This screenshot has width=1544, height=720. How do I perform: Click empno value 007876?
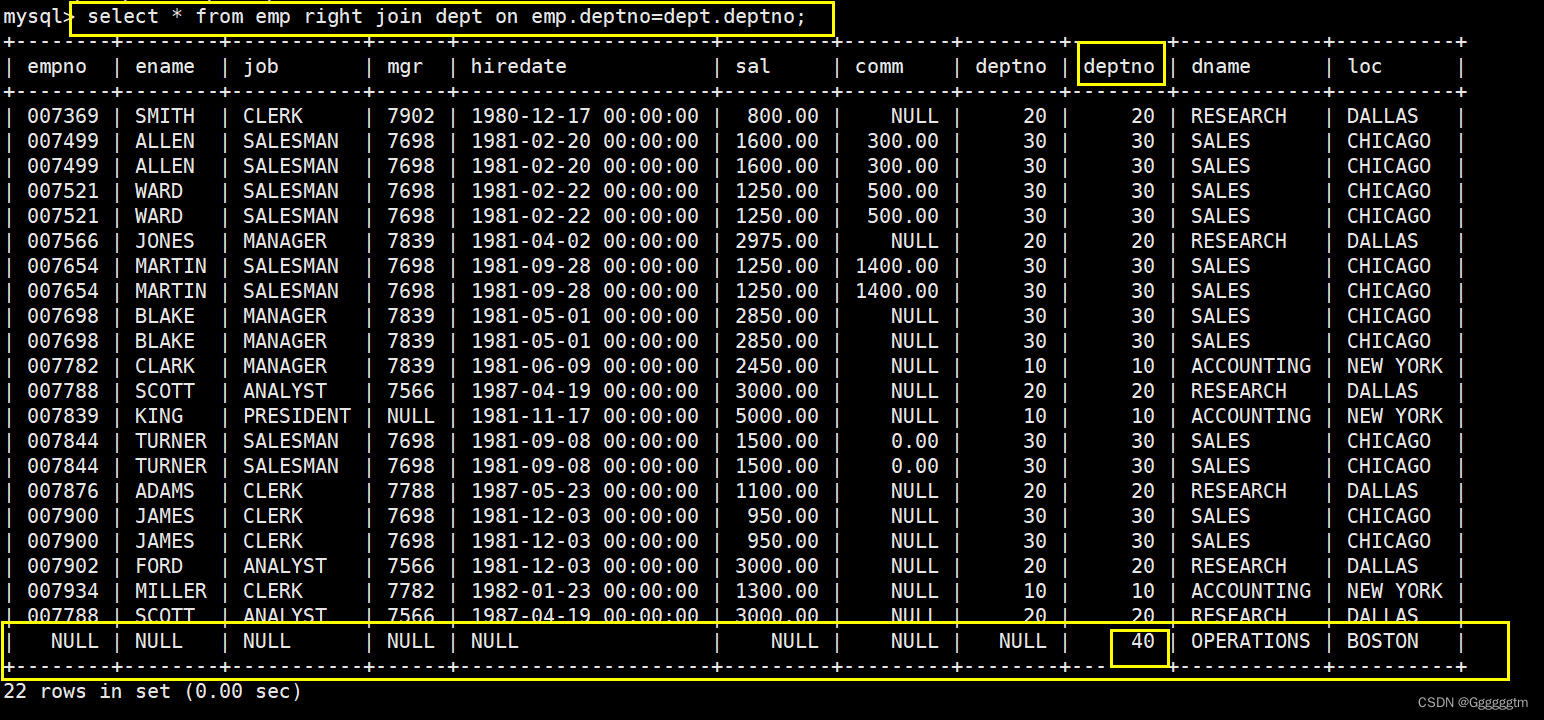[63, 491]
